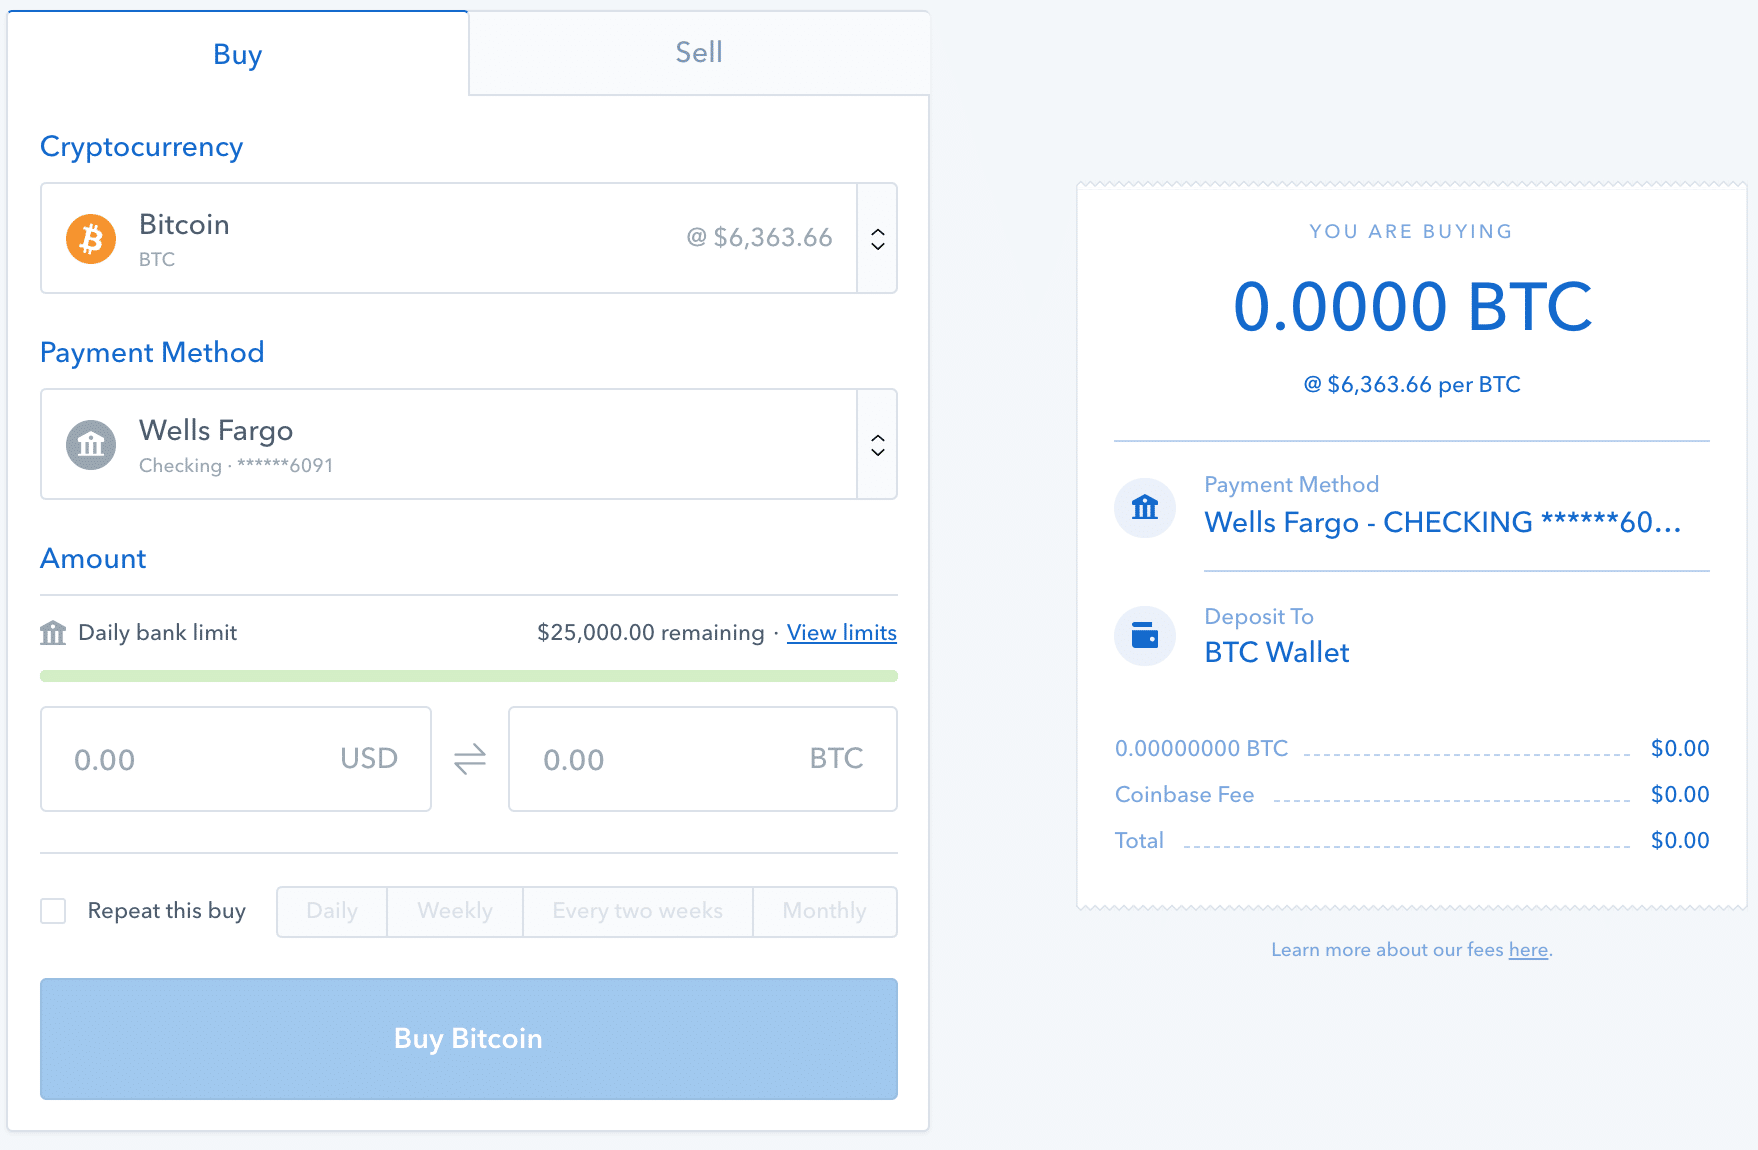Screen dimensions: 1758x1150
Task: Switch to the Sell tab
Action: pos(698,52)
